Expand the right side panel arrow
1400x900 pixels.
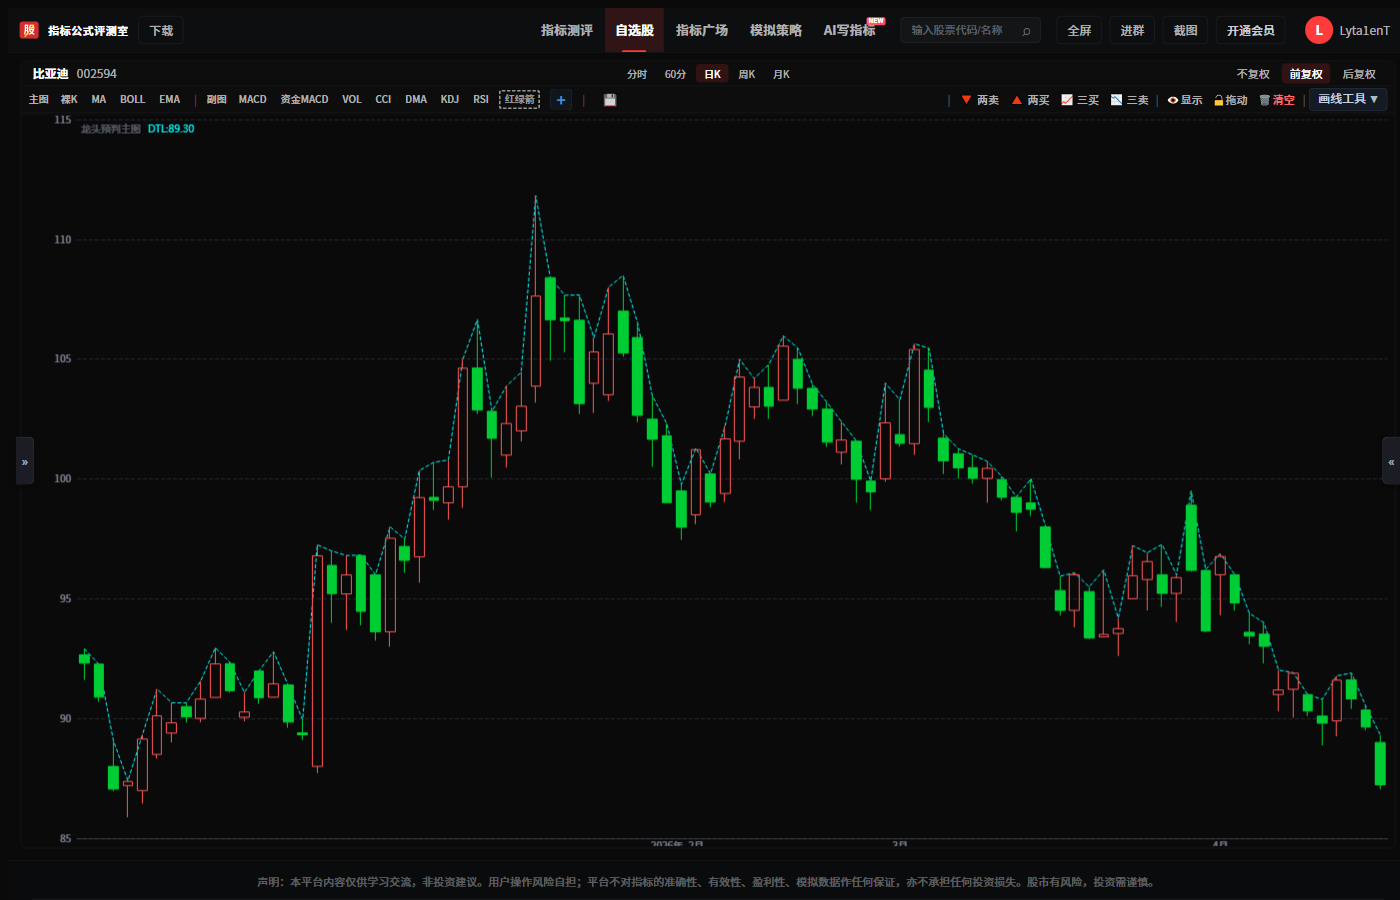[1391, 461]
